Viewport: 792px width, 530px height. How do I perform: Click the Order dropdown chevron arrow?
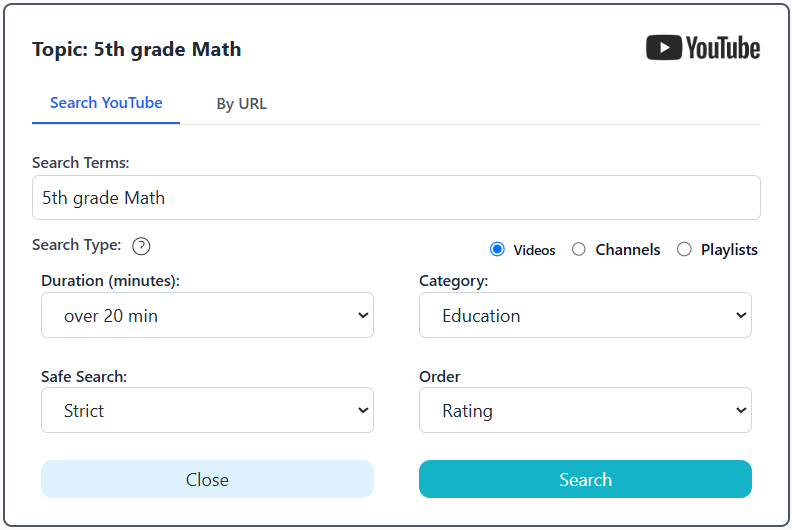click(x=740, y=410)
